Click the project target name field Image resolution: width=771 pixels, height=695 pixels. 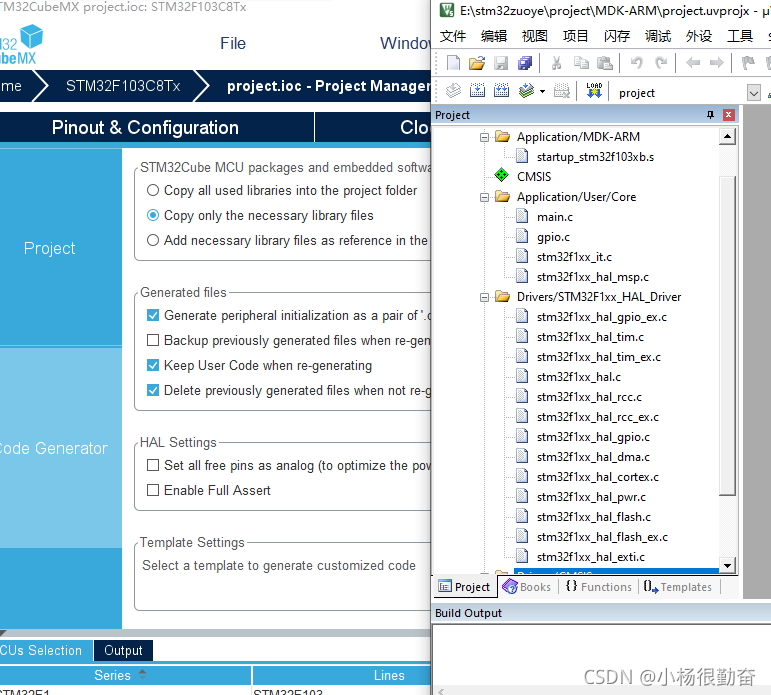pyautogui.click(x=681, y=92)
